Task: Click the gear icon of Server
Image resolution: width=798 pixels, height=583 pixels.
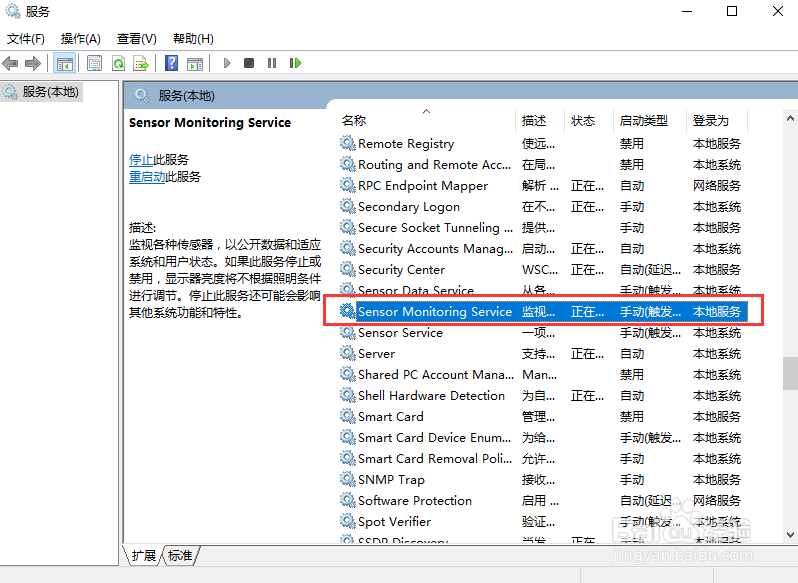Action: [348, 353]
